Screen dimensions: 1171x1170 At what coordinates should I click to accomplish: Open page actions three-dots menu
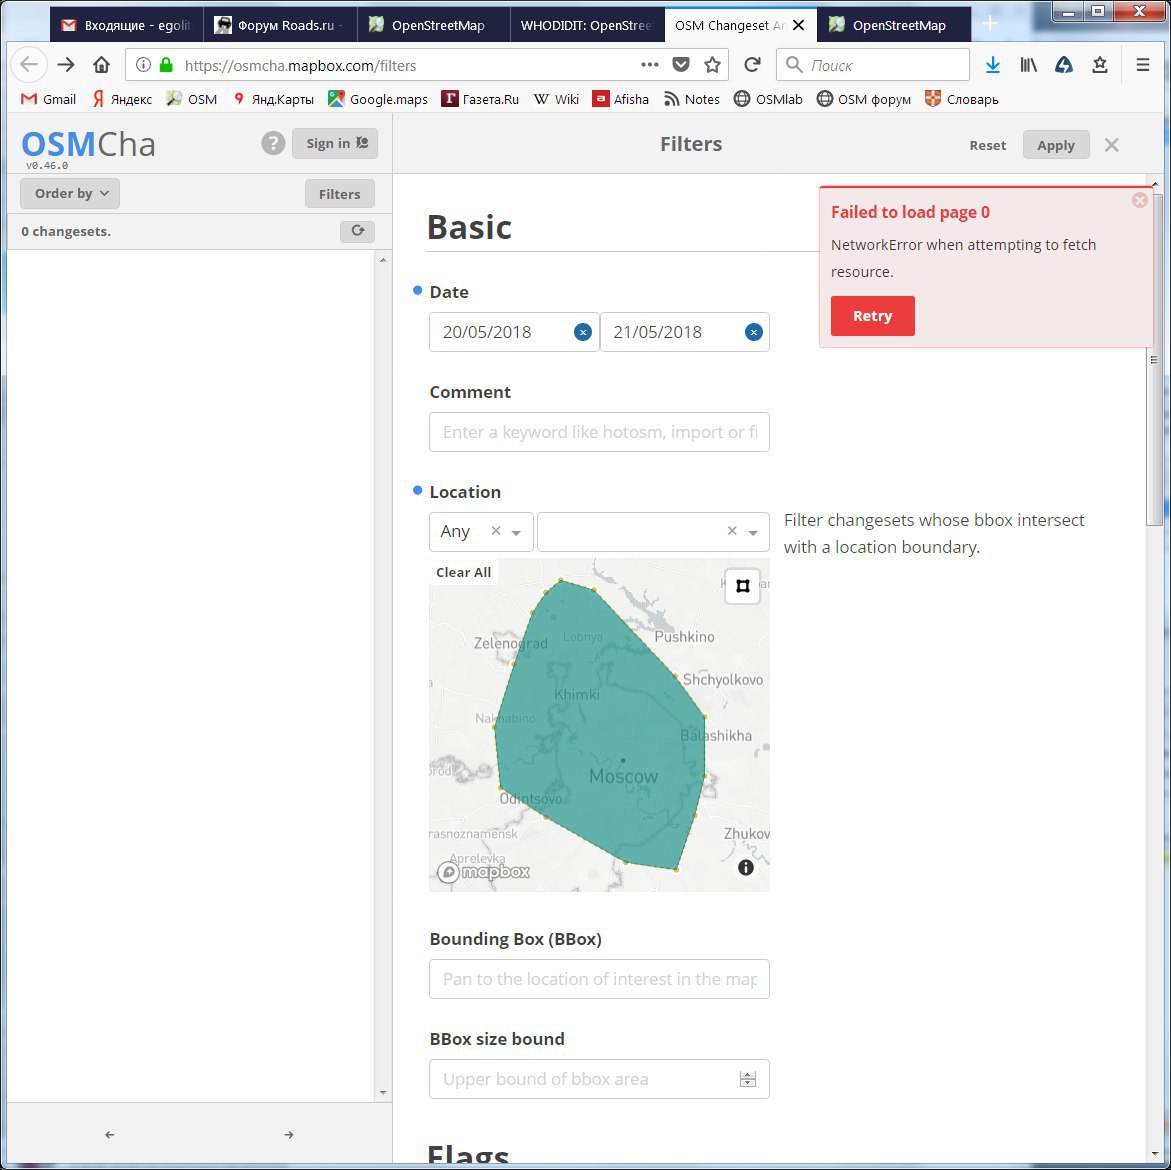[650, 65]
